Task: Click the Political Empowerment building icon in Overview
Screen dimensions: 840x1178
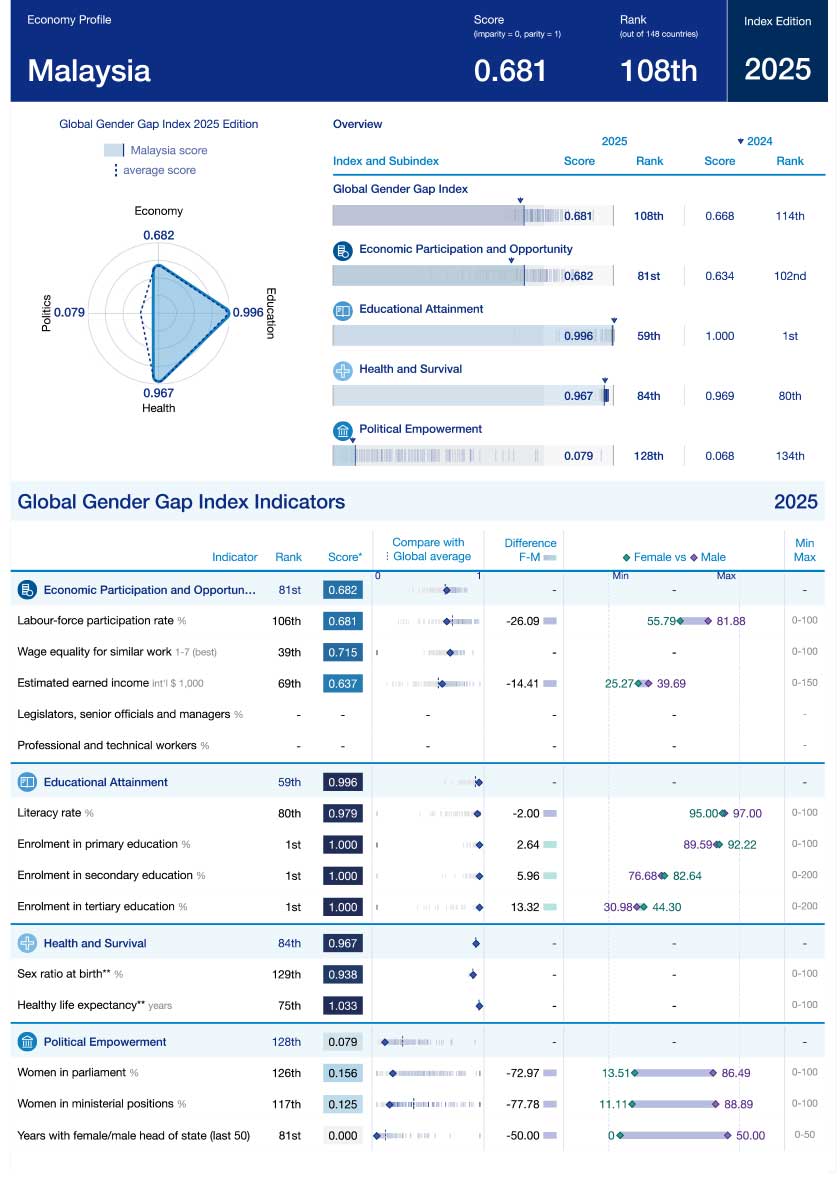Action: pyautogui.click(x=343, y=431)
